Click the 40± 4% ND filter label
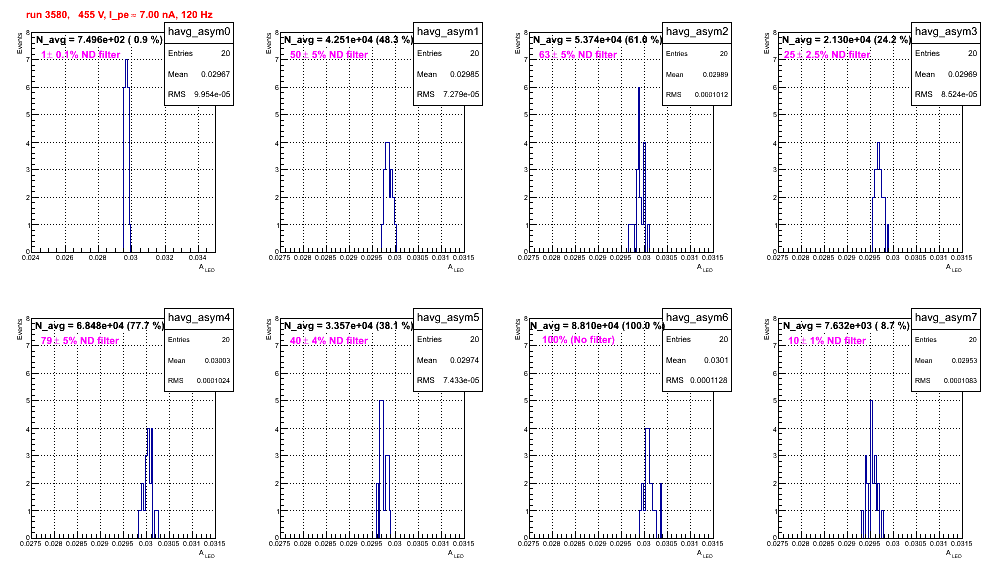Viewport: 996px width, 572px height. (x=329, y=341)
